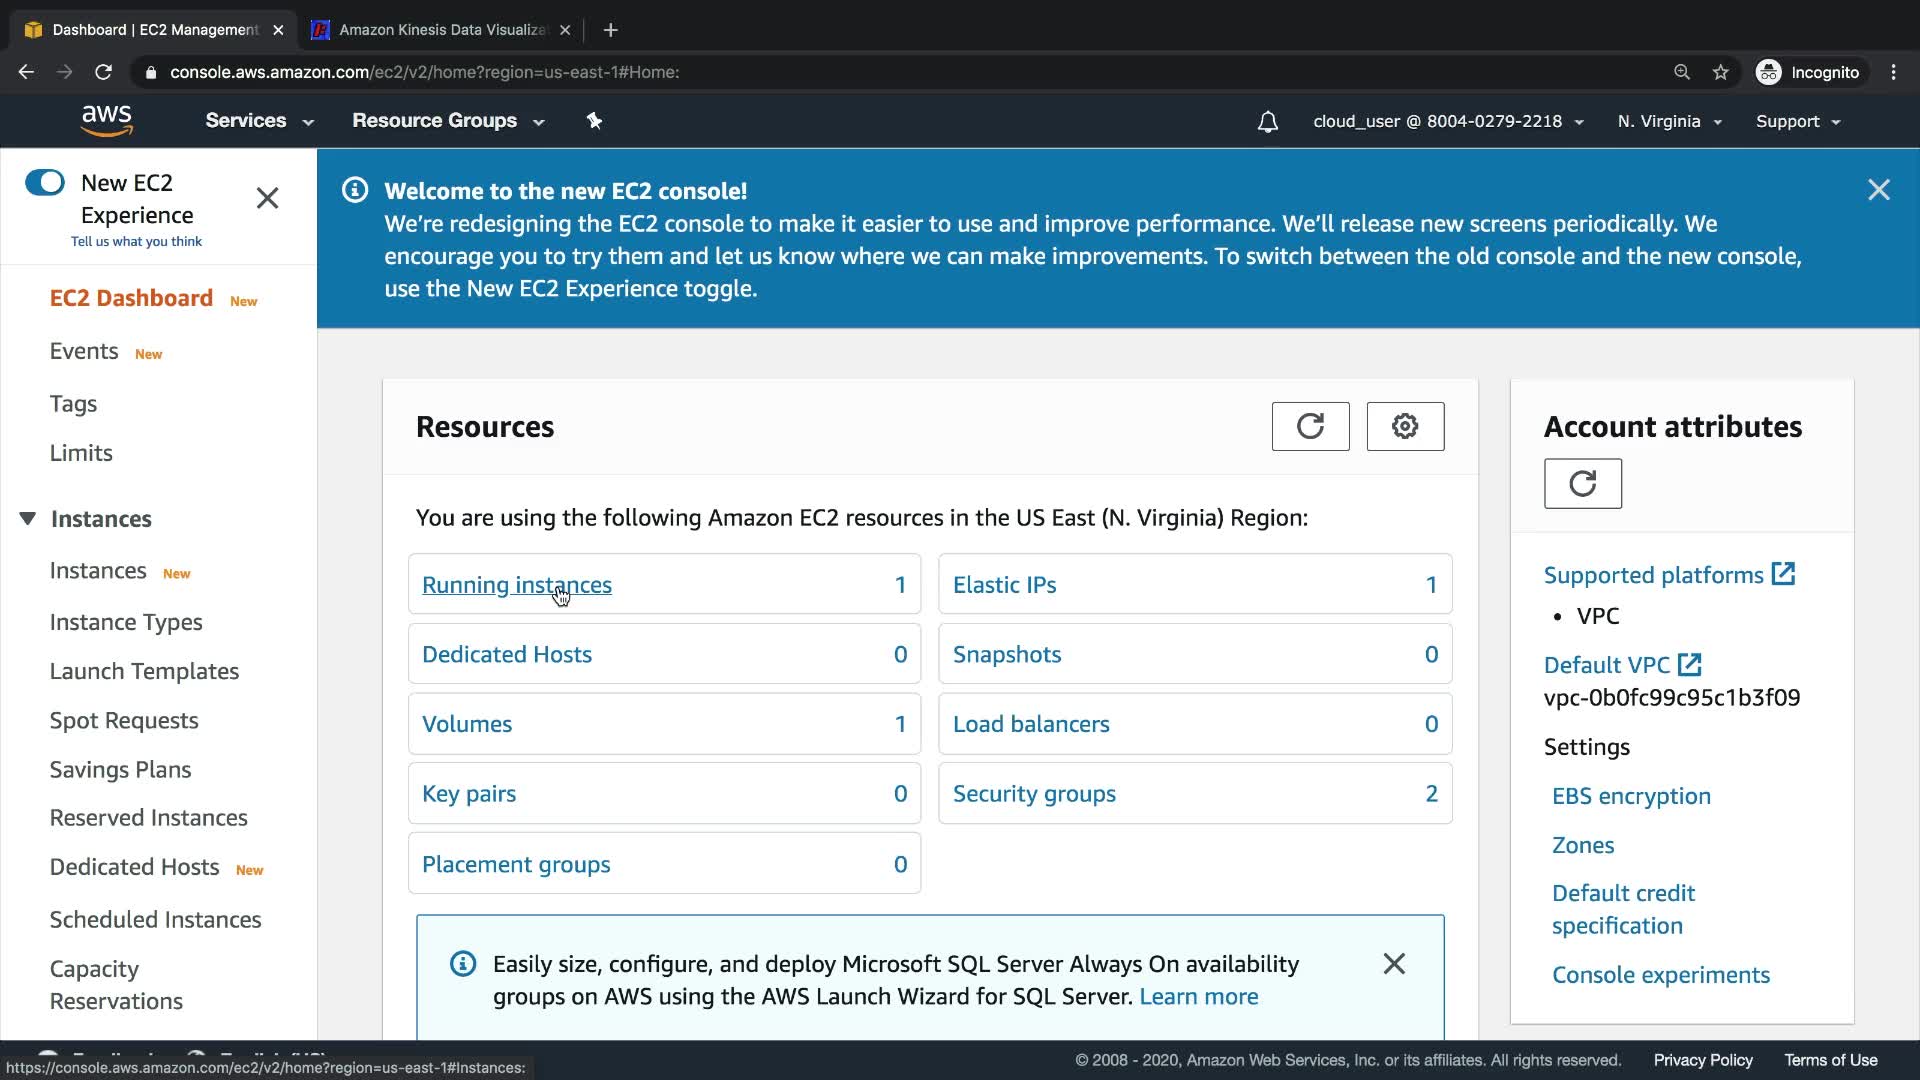The width and height of the screenshot is (1920, 1080).
Task: Click the AWS logo home icon
Action: (x=107, y=121)
